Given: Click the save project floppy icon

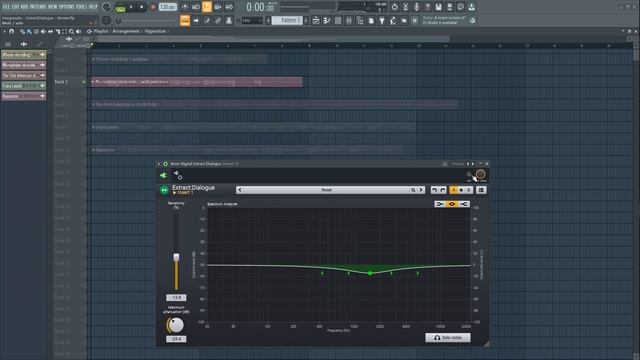Looking at the screenshot, I should pos(438,7).
